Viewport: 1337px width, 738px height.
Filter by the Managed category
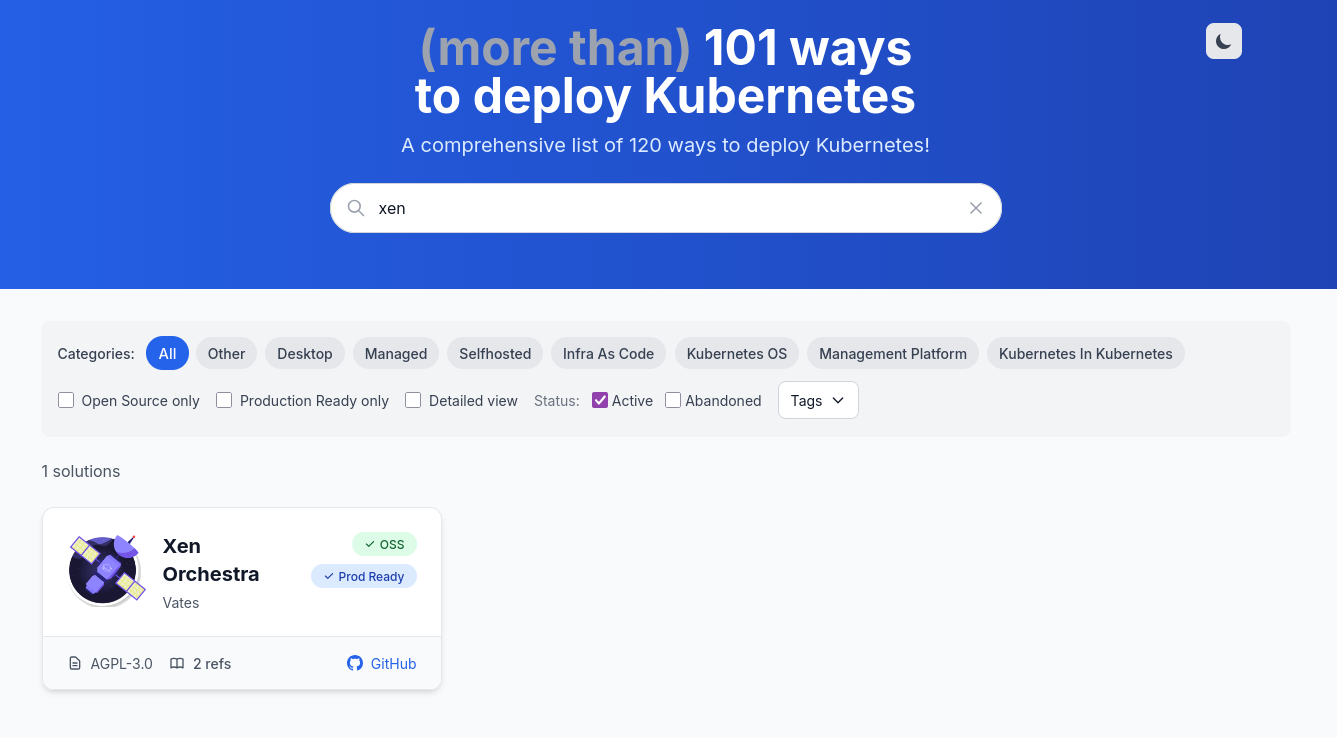396,353
